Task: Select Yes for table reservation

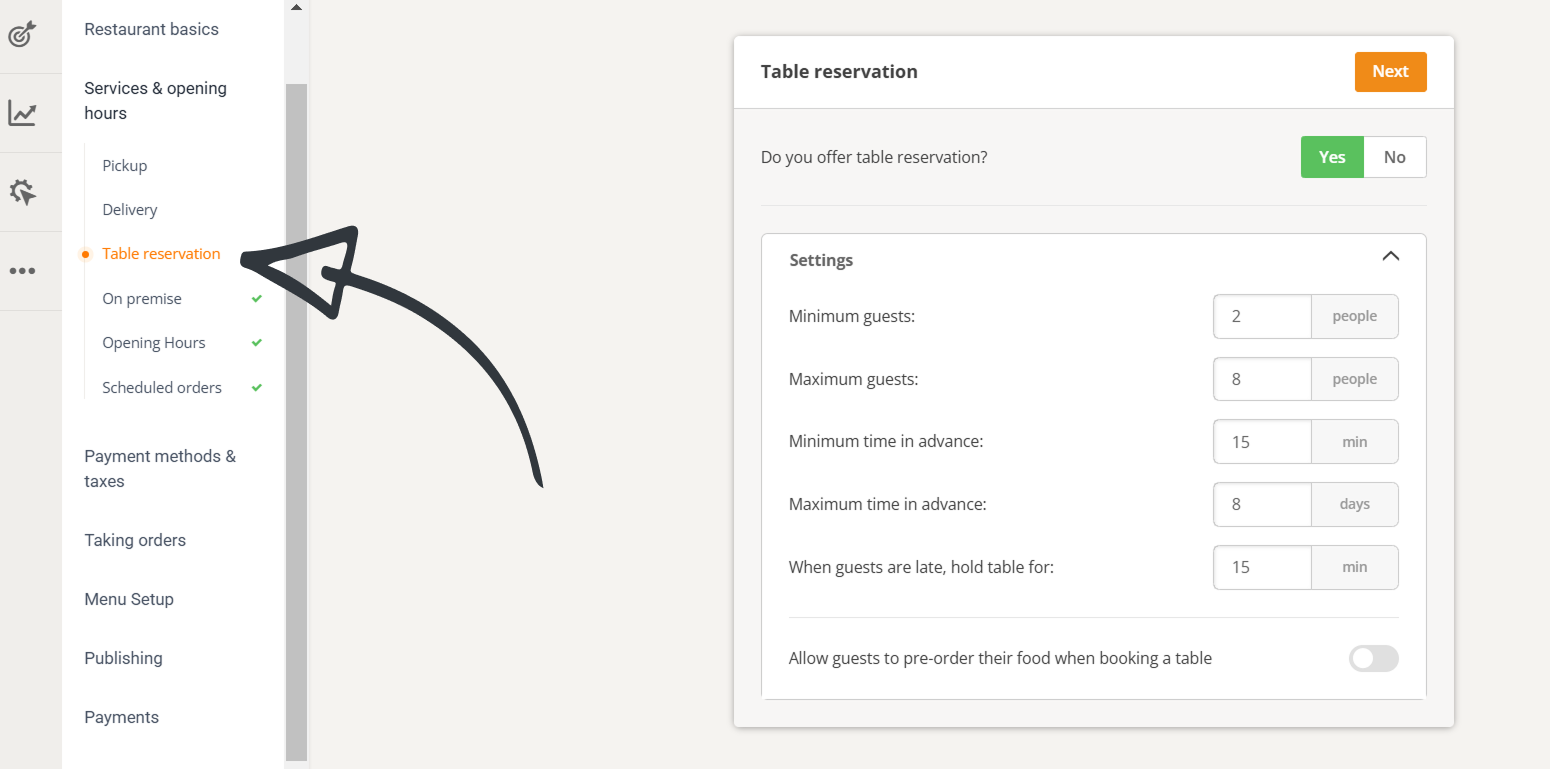Action: click(1331, 157)
